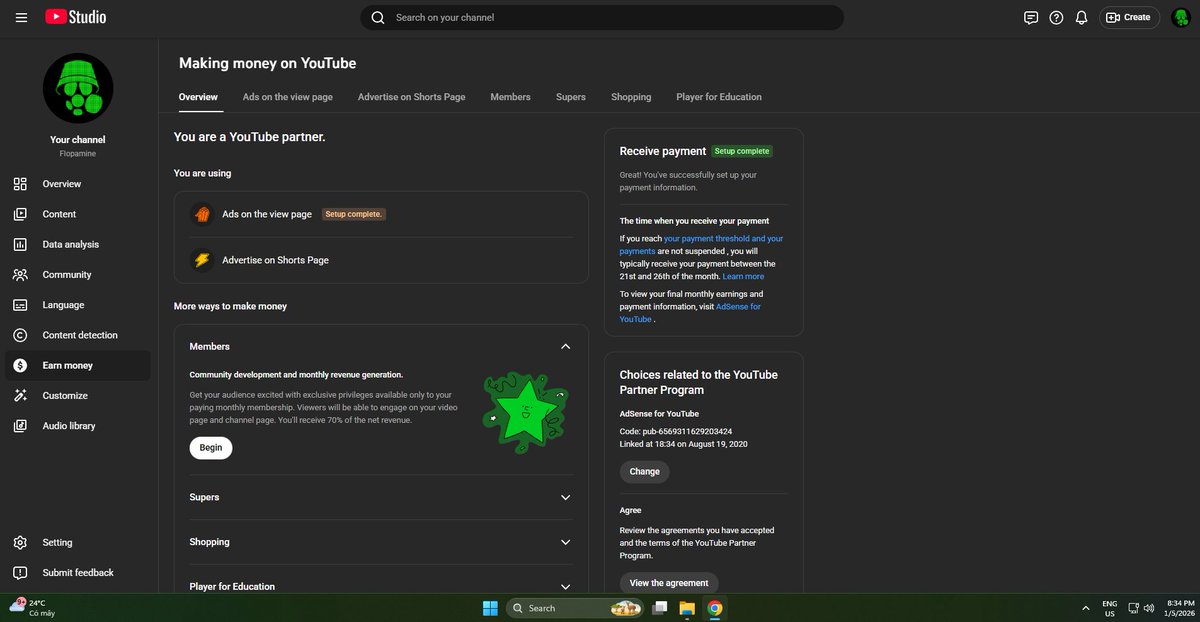The image size is (1200, 622).
Task: Open the notifications bell
Action: [x=1081, y=17]
